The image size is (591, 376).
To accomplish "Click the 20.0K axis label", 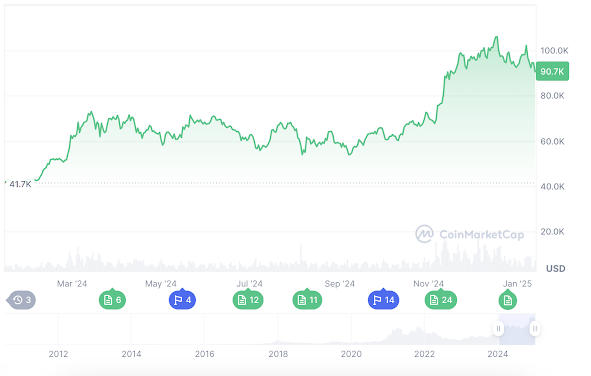I will 552,232.
